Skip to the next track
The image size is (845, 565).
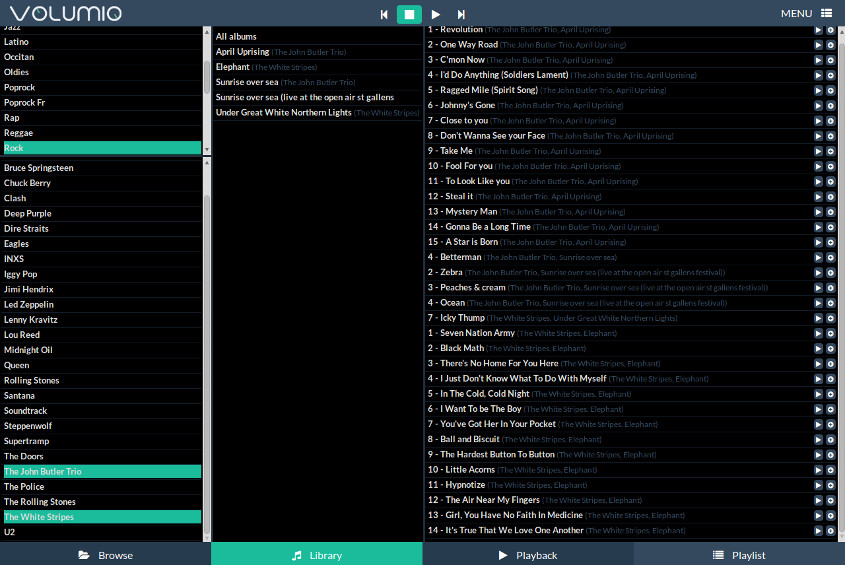461,14
